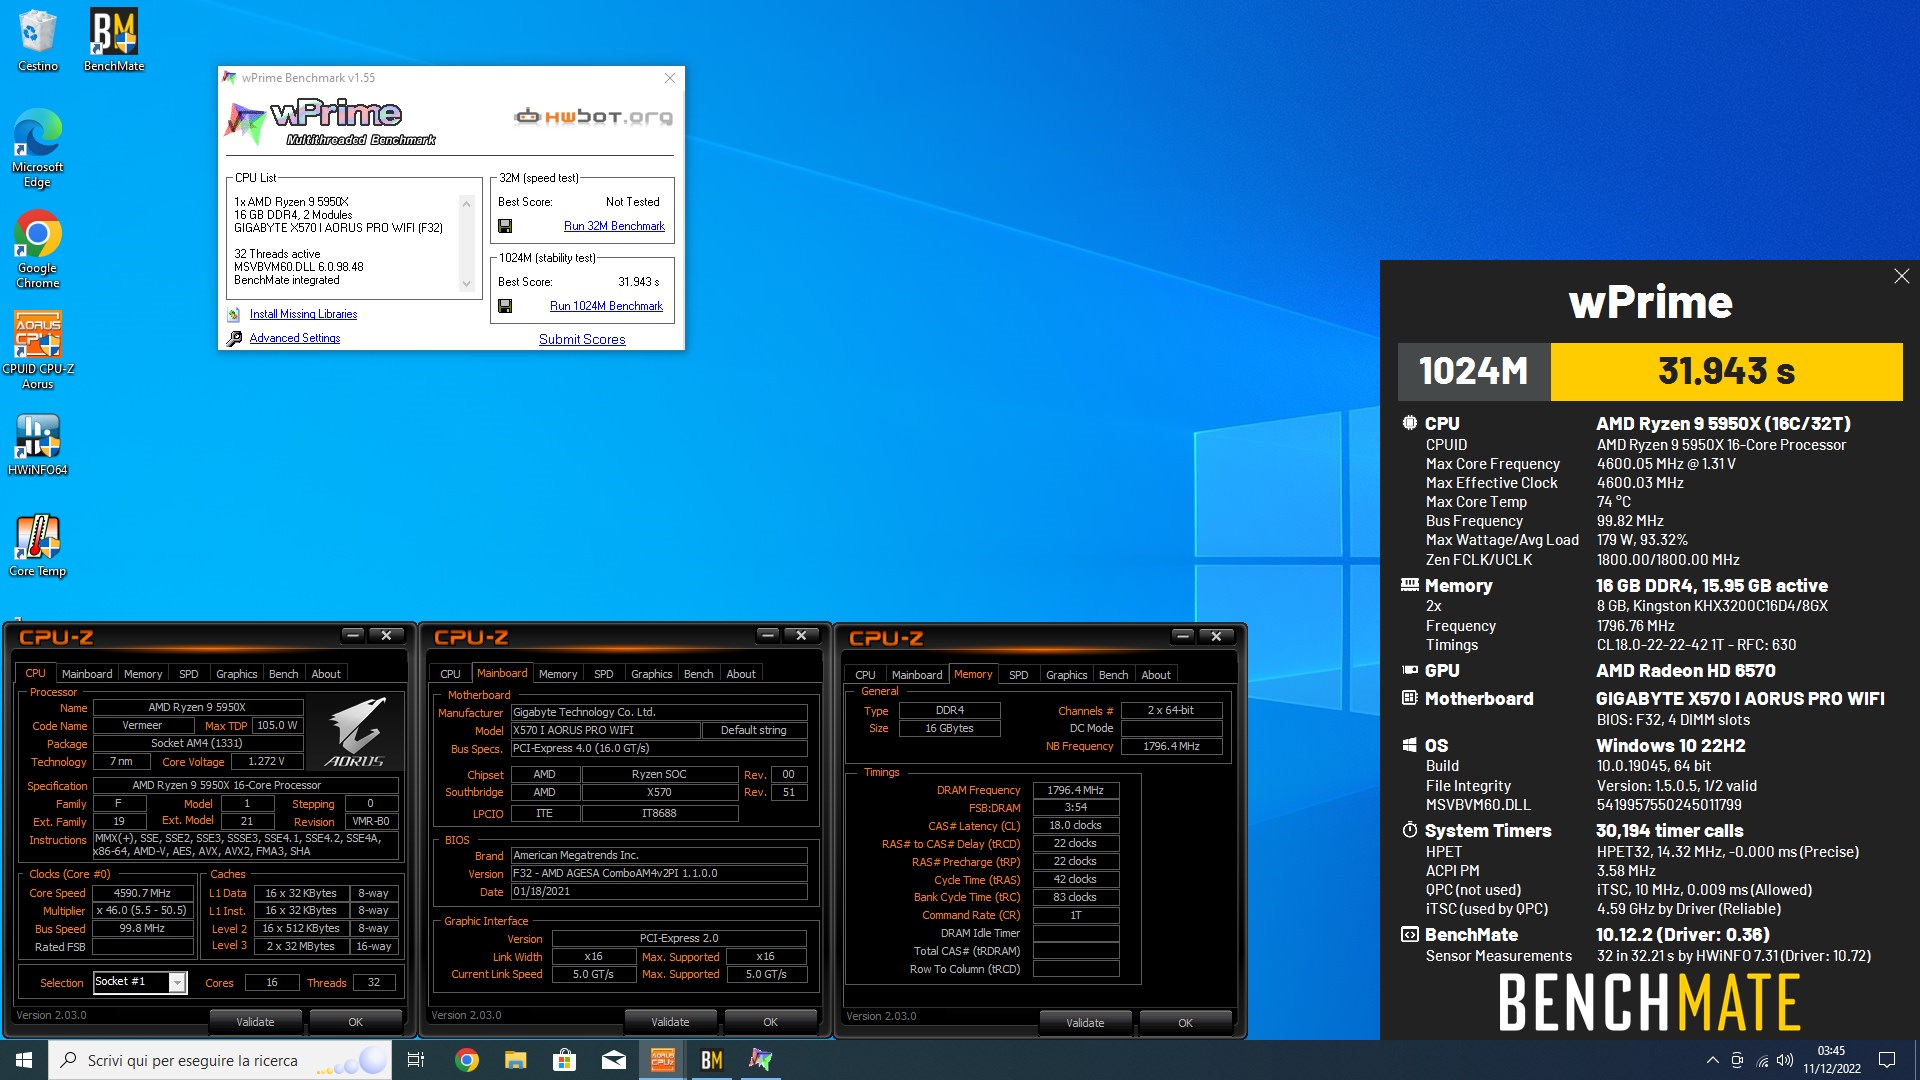Screen dimensions: 1920x1080
Task: Open the network icon in the system tray
Action: 1761,1060
